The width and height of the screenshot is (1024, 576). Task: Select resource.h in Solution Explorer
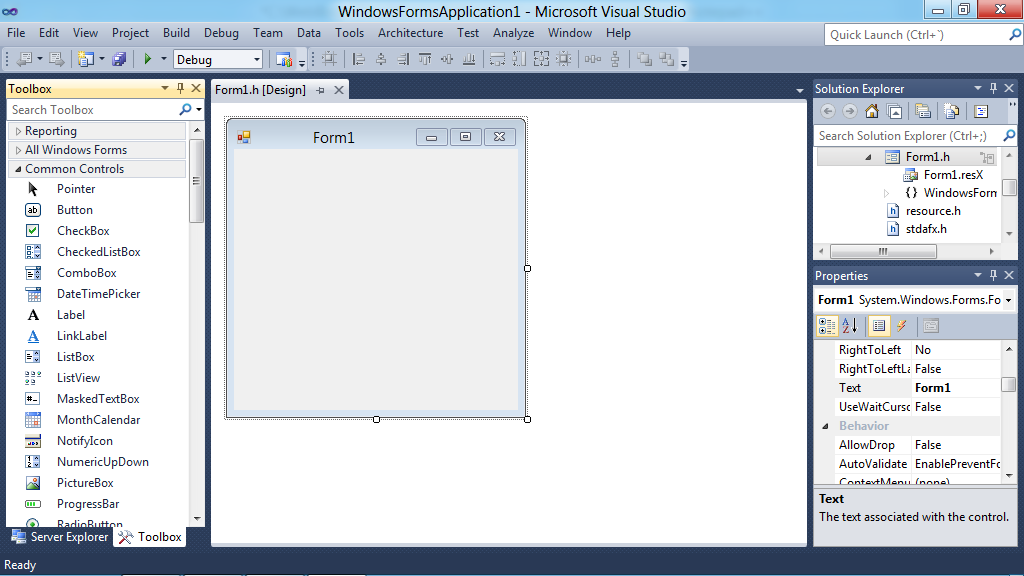click(x=933, y=211)
